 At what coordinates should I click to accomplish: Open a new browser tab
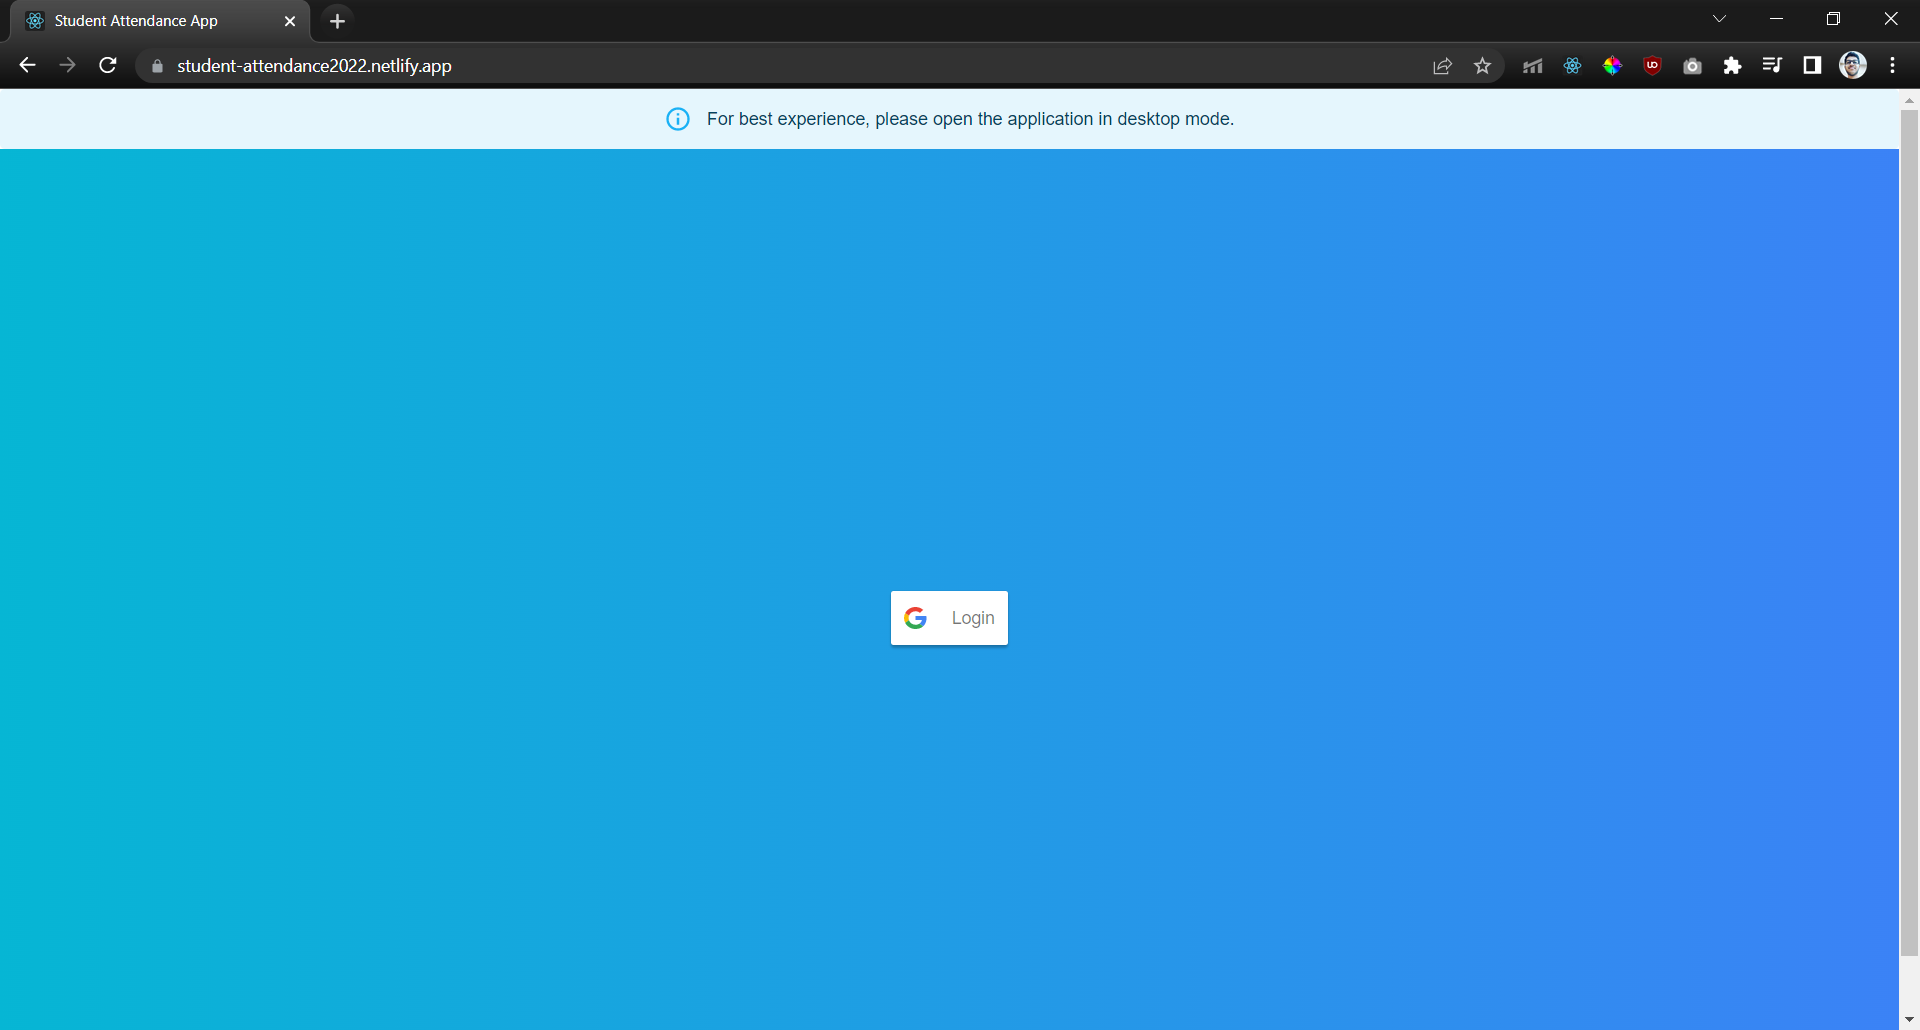click(337, 20)
